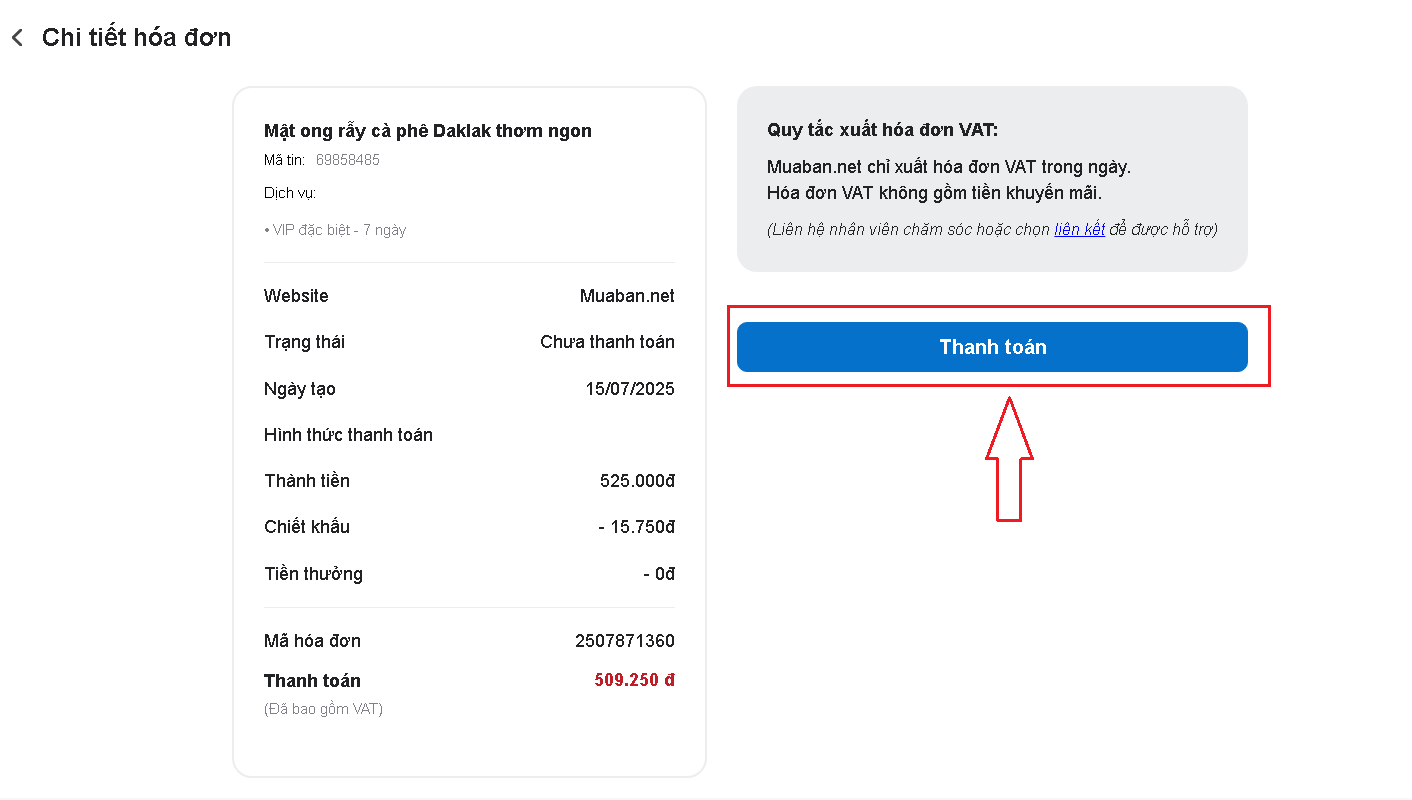Click the 'Mã hóa đơn' label
Viewport: 1412px width, 800px height.
[x=312, y=641]
